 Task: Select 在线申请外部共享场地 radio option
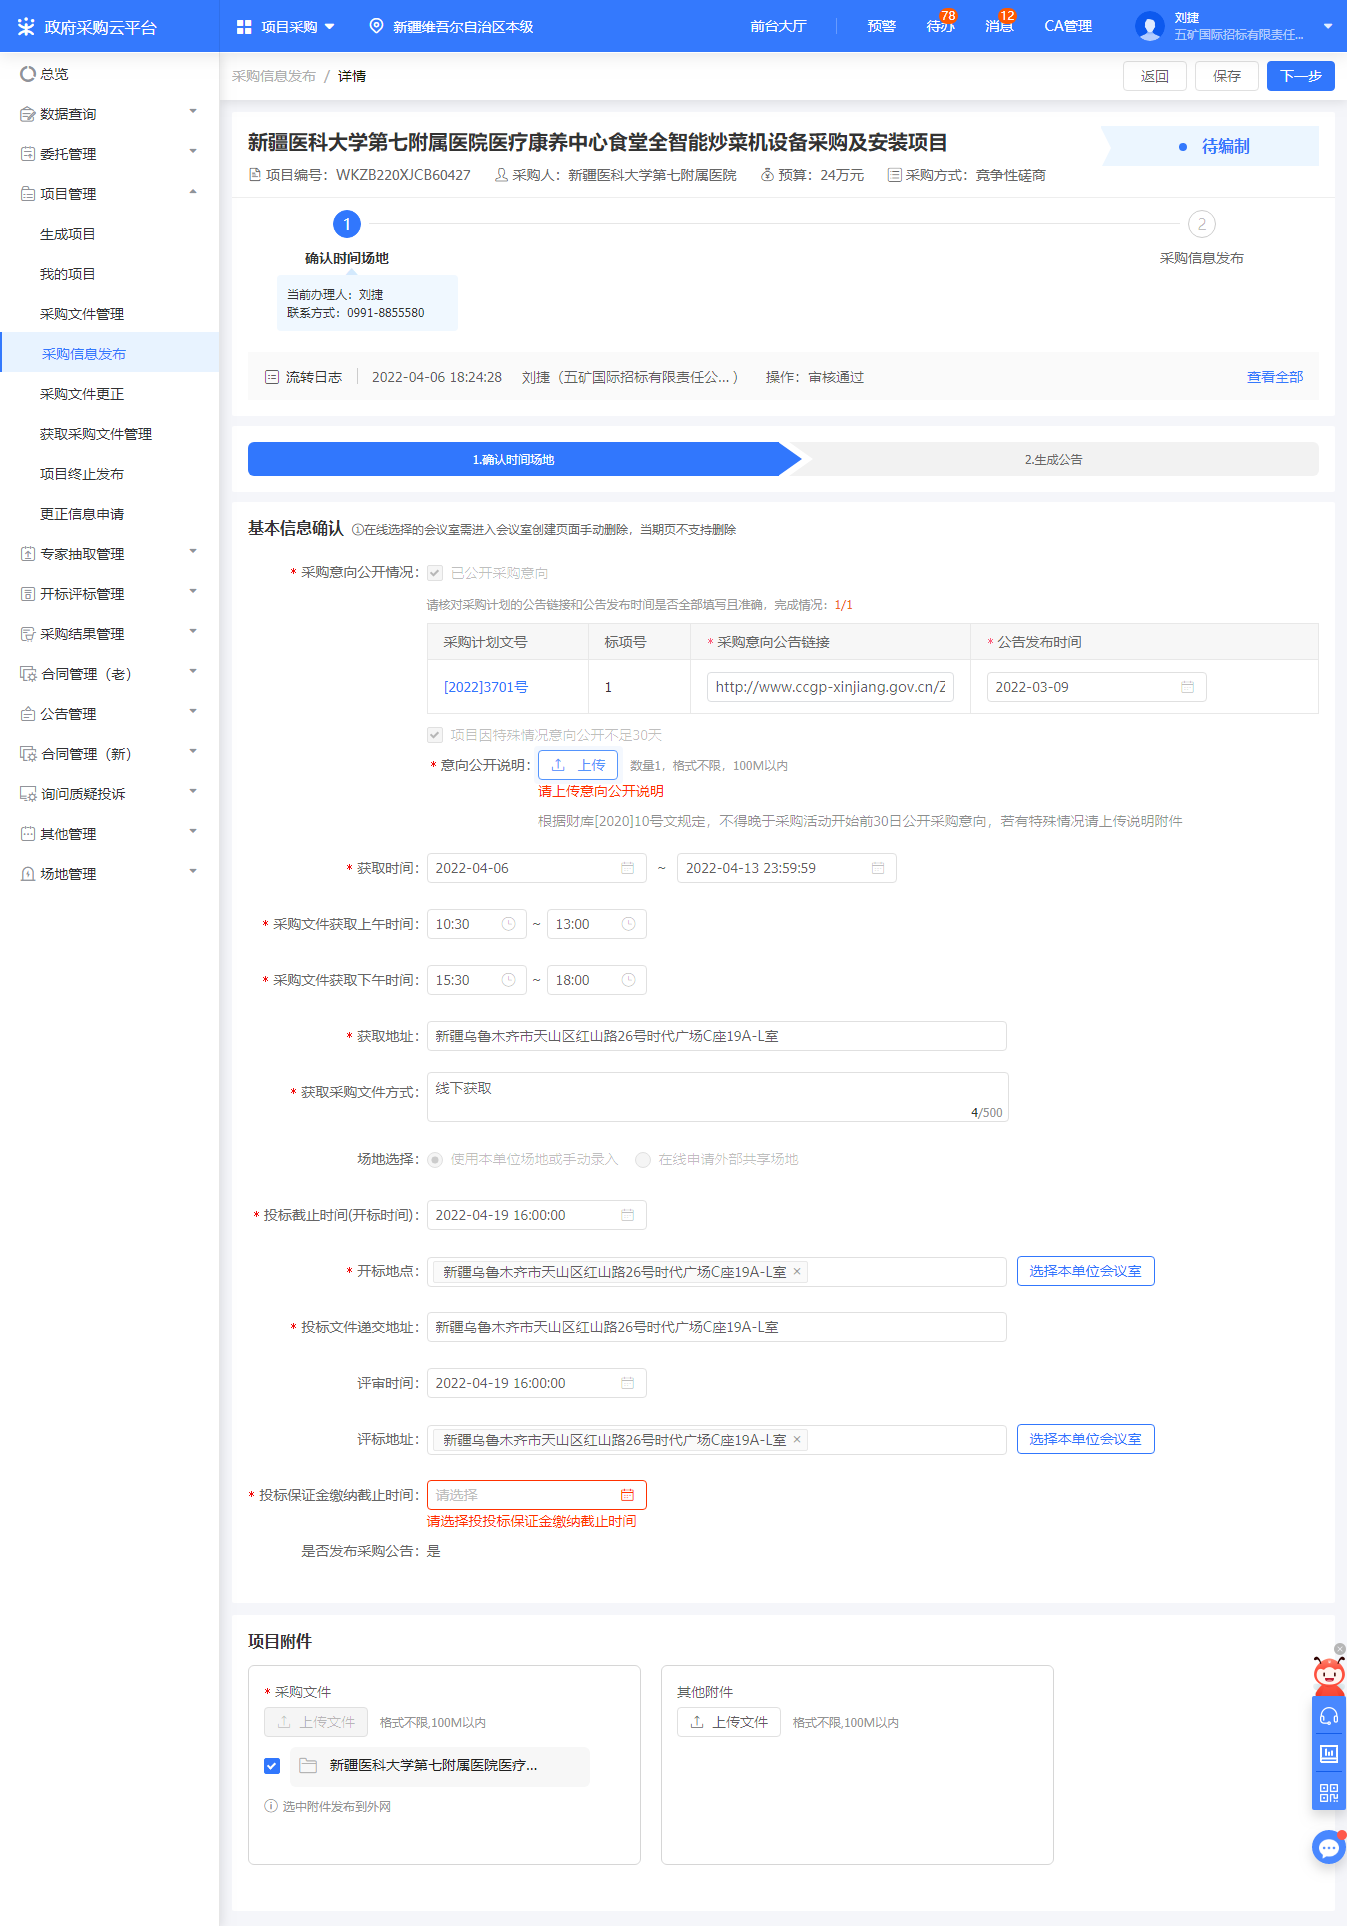[x=643, y=1160]
